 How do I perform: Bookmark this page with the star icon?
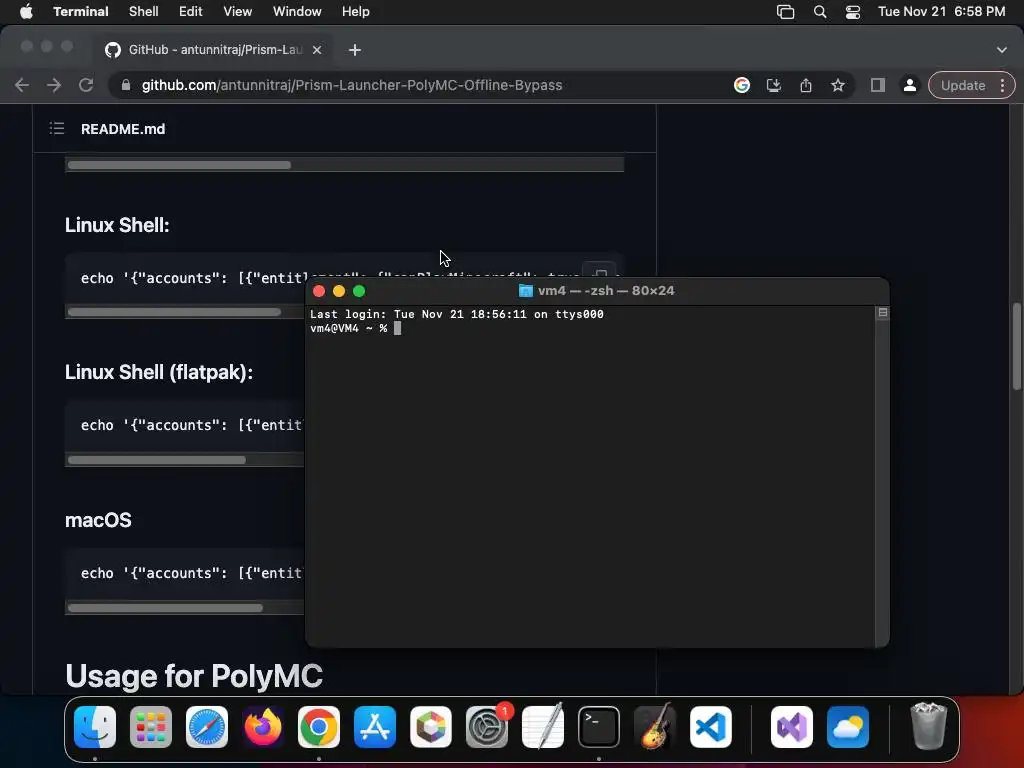click(838, 85)
